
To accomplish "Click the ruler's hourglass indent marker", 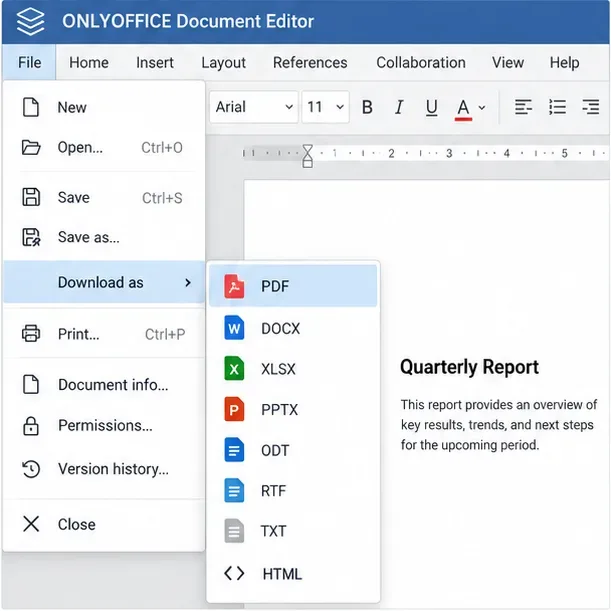I will [x=307, y=156].
